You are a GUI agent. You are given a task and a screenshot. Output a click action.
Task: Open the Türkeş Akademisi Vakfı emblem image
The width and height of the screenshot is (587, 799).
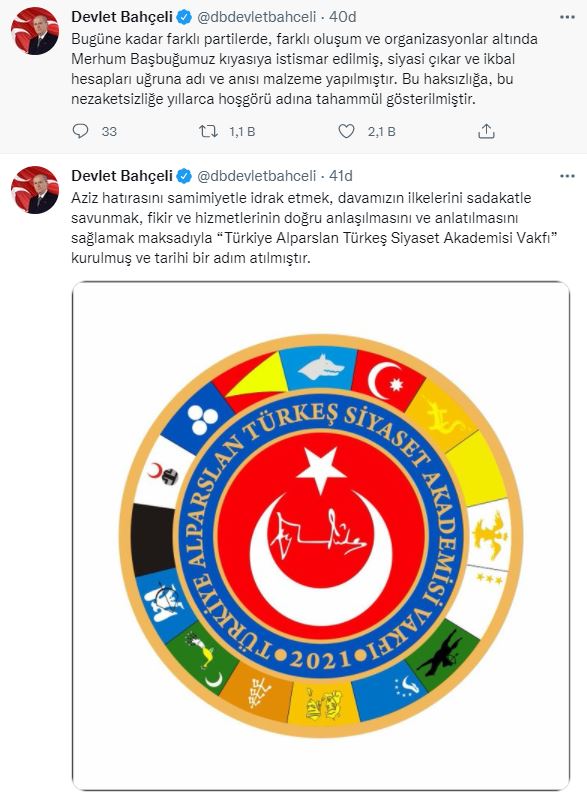click(x=321, y=536)
